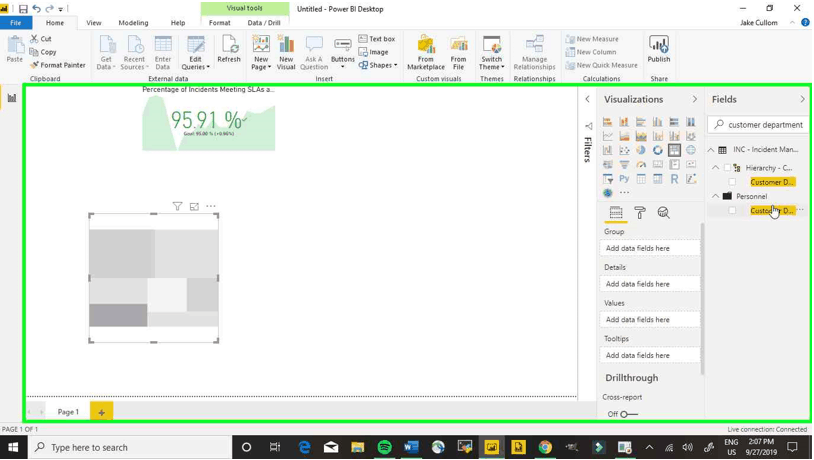The width and height of the screenshot is (814, 460).
Task: Click the customer department search field
Action: click(757, 125)
